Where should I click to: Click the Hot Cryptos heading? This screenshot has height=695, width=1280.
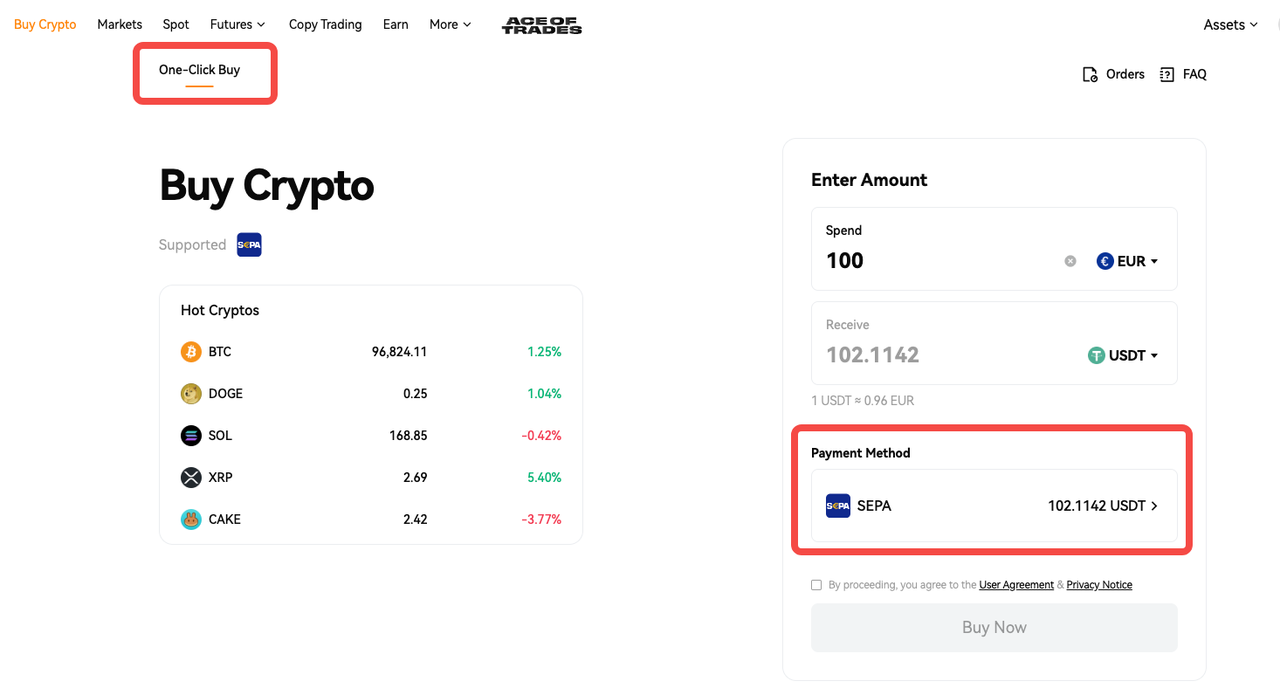(220, 311)
